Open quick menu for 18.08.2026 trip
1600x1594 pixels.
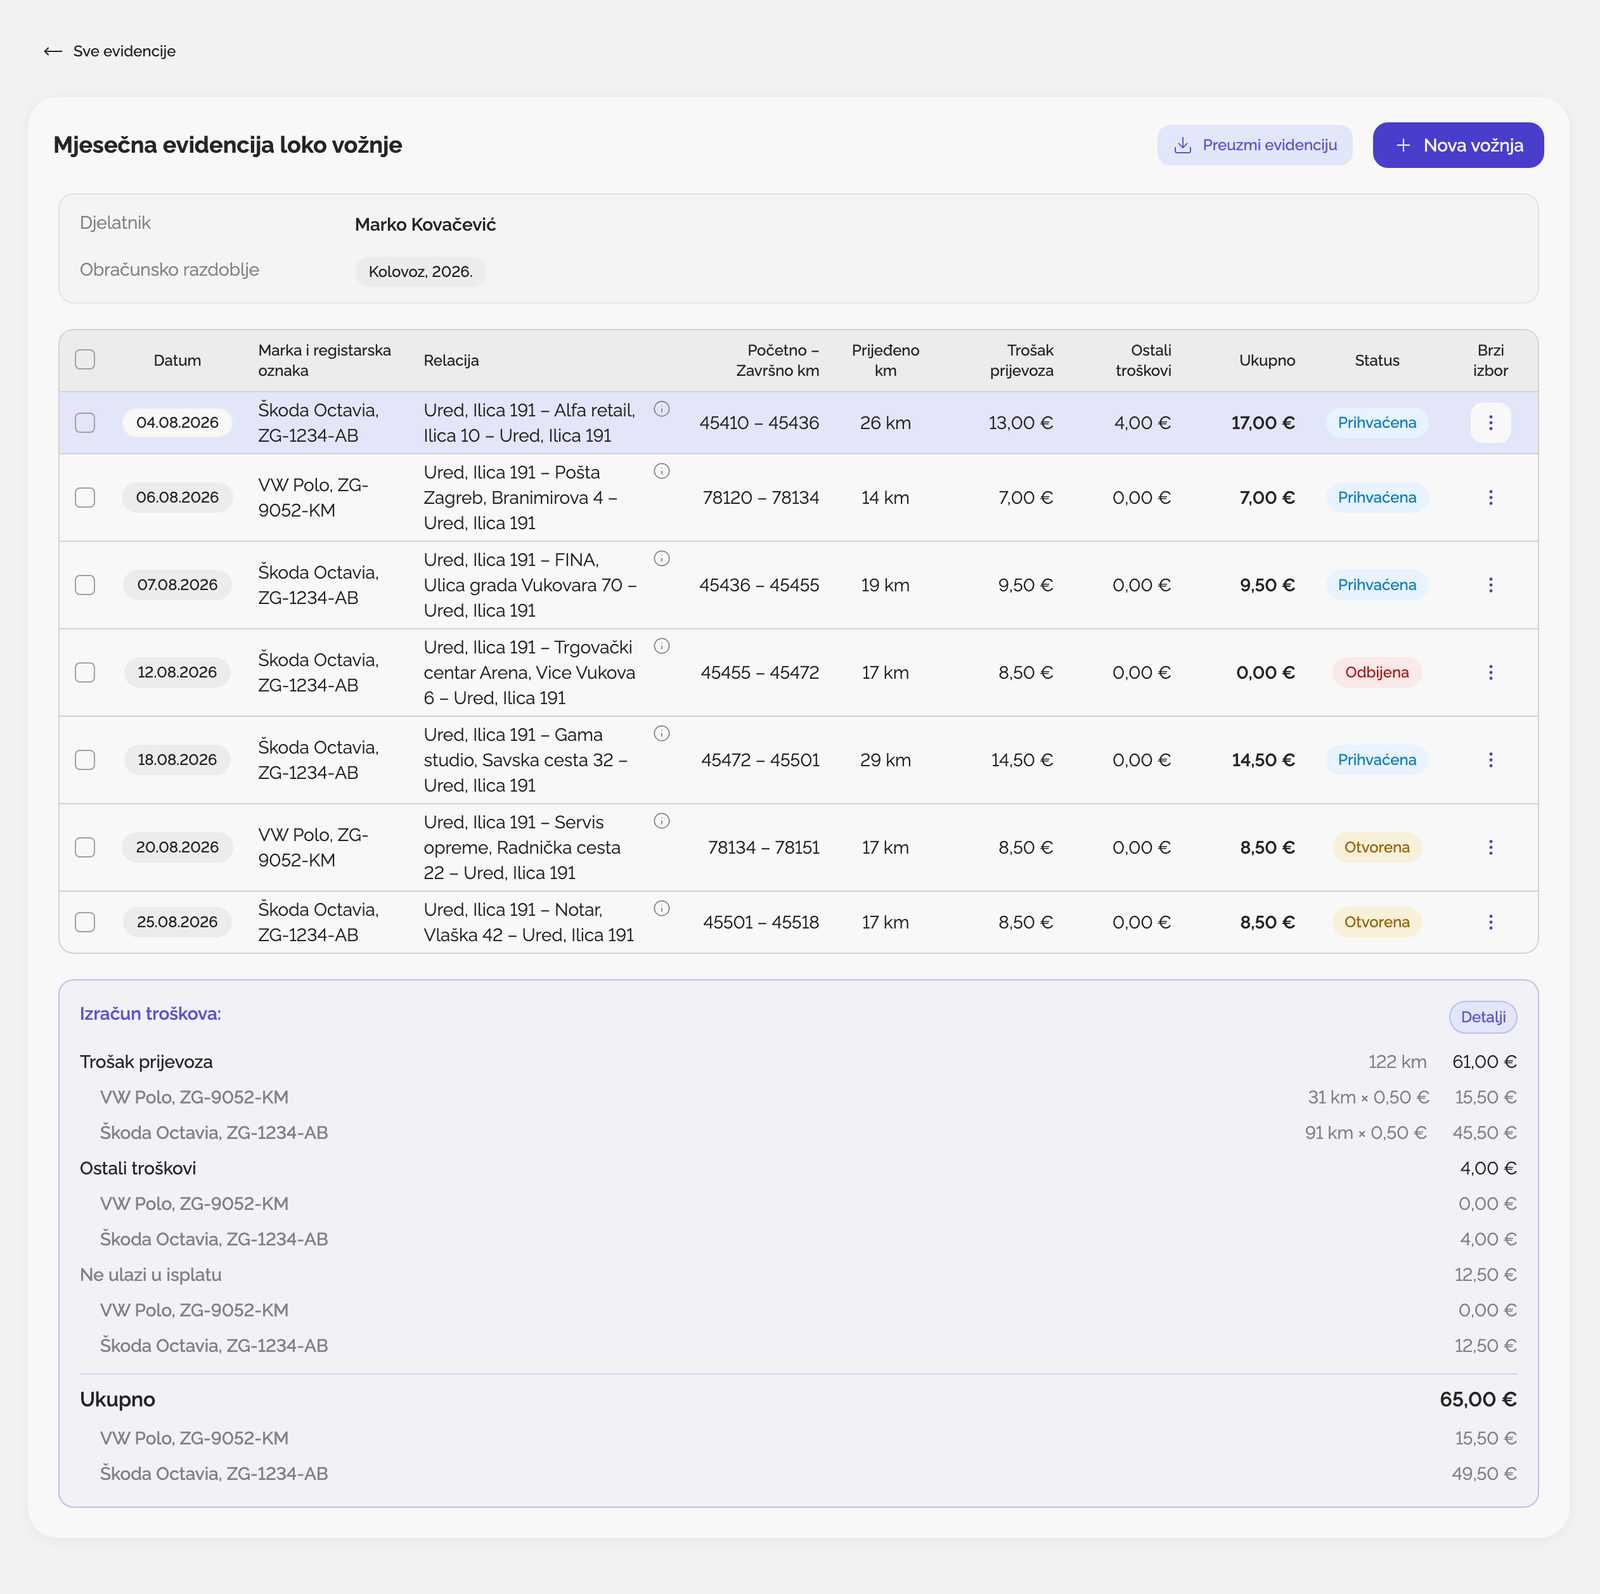(x=1490, y=760)
